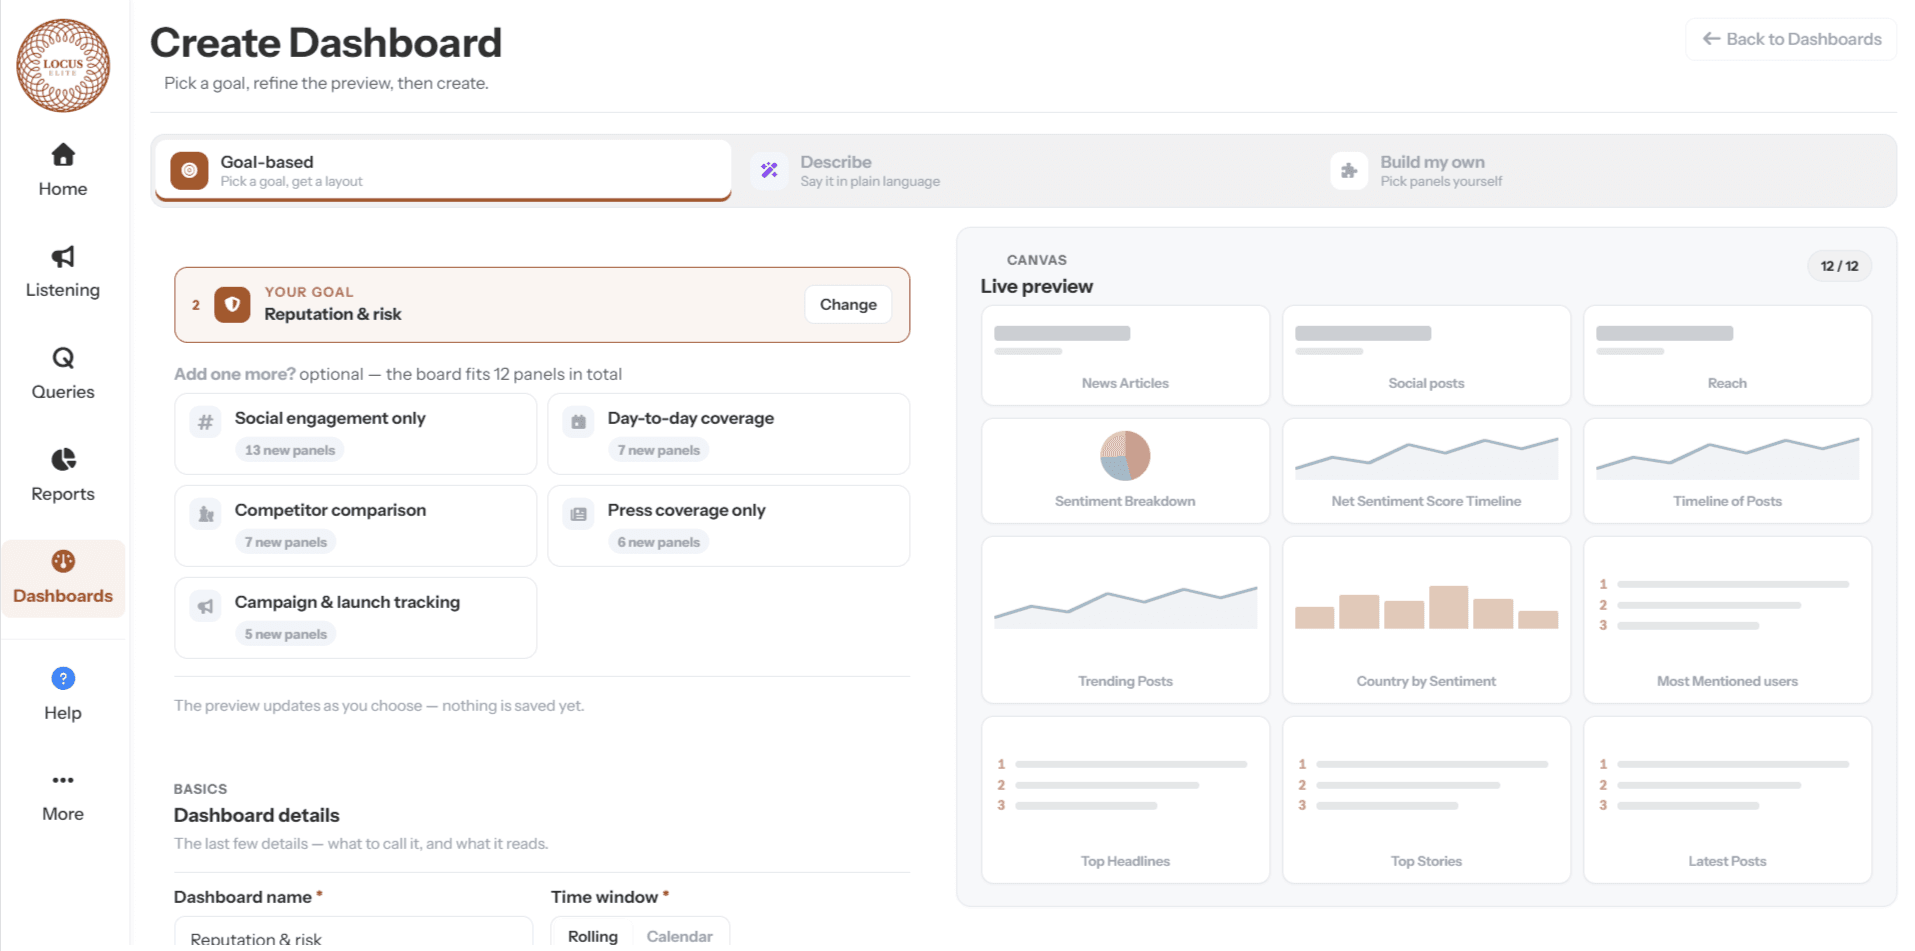Open Reports pie chart icon
The image size is (1915, 951).
coord(63,460)
